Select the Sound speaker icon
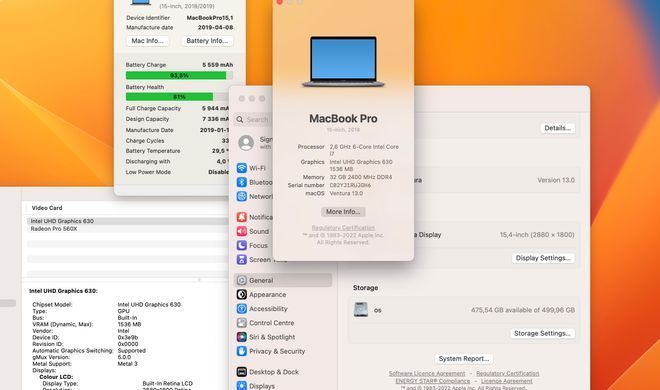 [242, 231]
